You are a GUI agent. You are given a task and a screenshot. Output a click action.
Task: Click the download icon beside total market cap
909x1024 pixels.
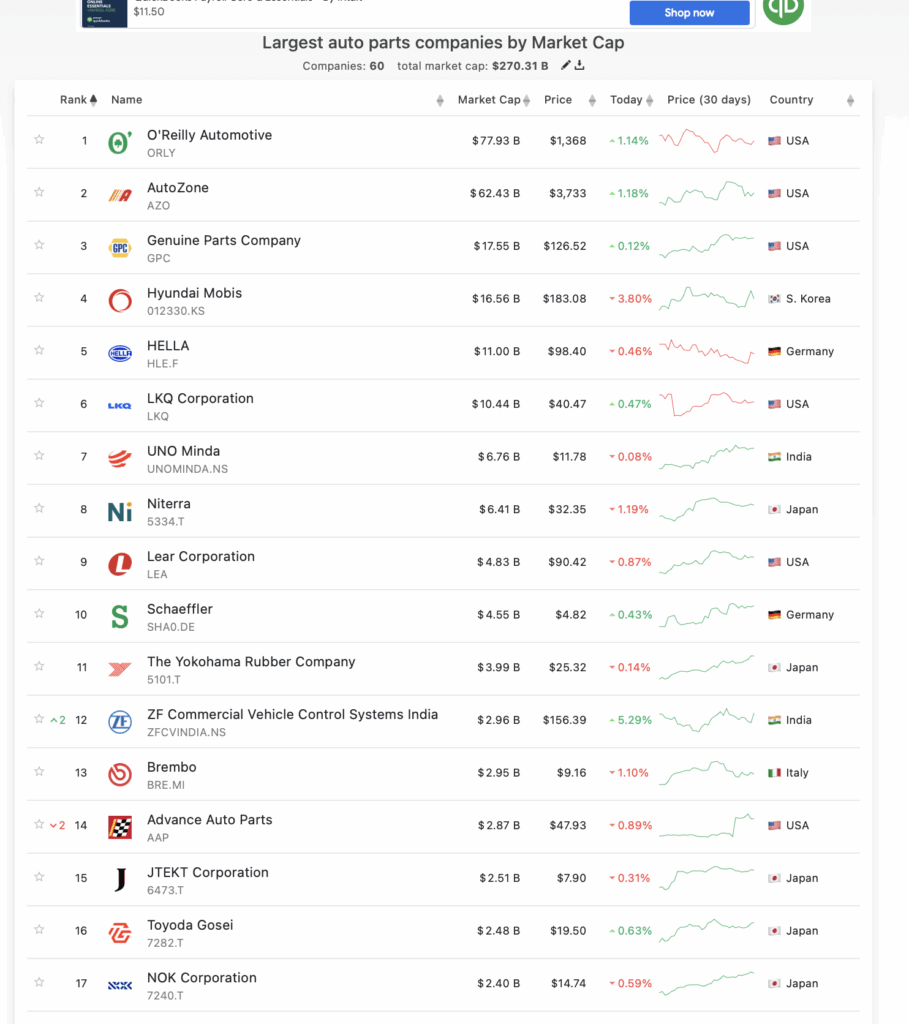pyautogui.click(x=580, y=66)
